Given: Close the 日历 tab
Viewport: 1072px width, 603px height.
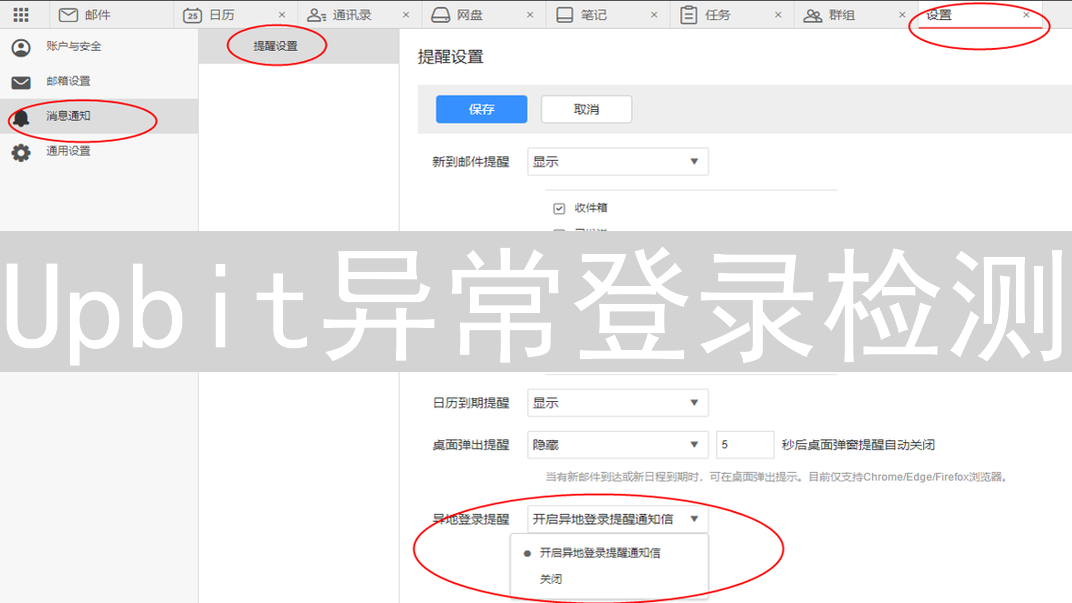Looking at the screenshot, I should pos(282,15).
